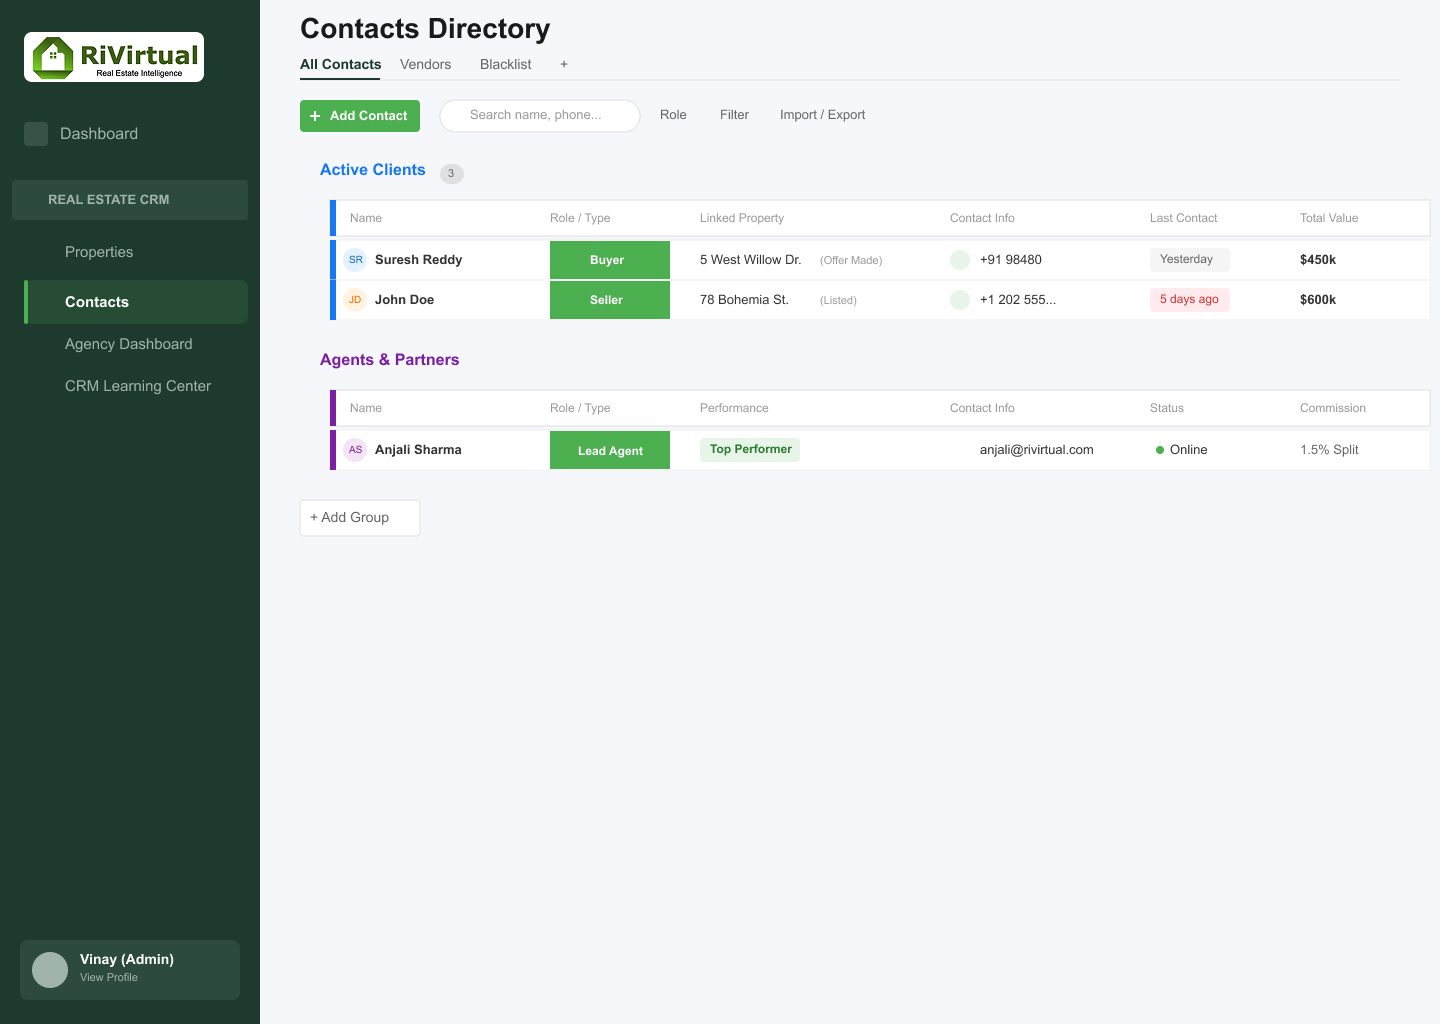Click the anjali@rivirtual.com email
The height and width of the screenshot is (1024, 1440).
1036,450
